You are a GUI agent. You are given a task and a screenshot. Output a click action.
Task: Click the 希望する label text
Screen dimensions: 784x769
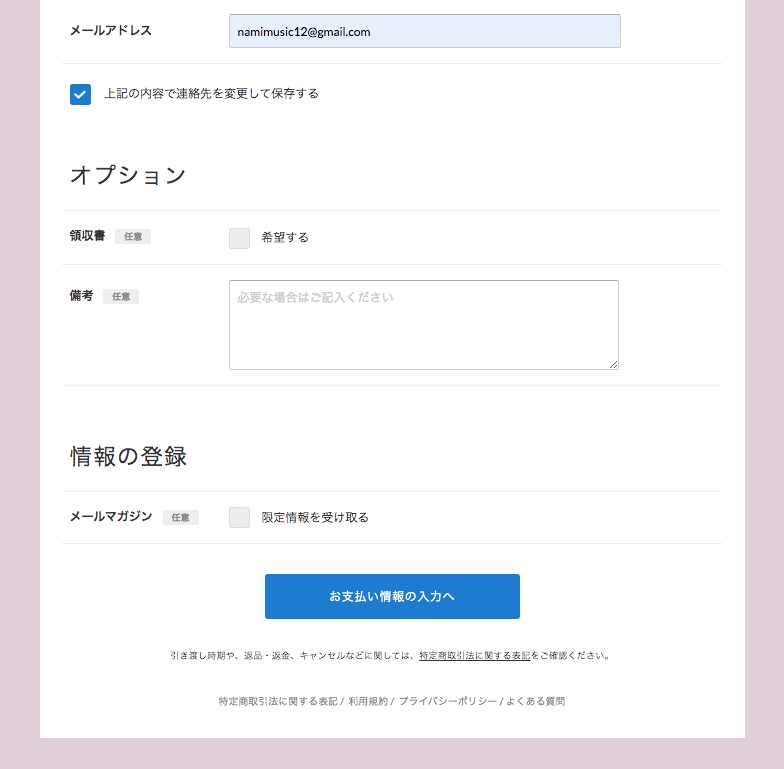pyautogui.click(x=285, y=238)
